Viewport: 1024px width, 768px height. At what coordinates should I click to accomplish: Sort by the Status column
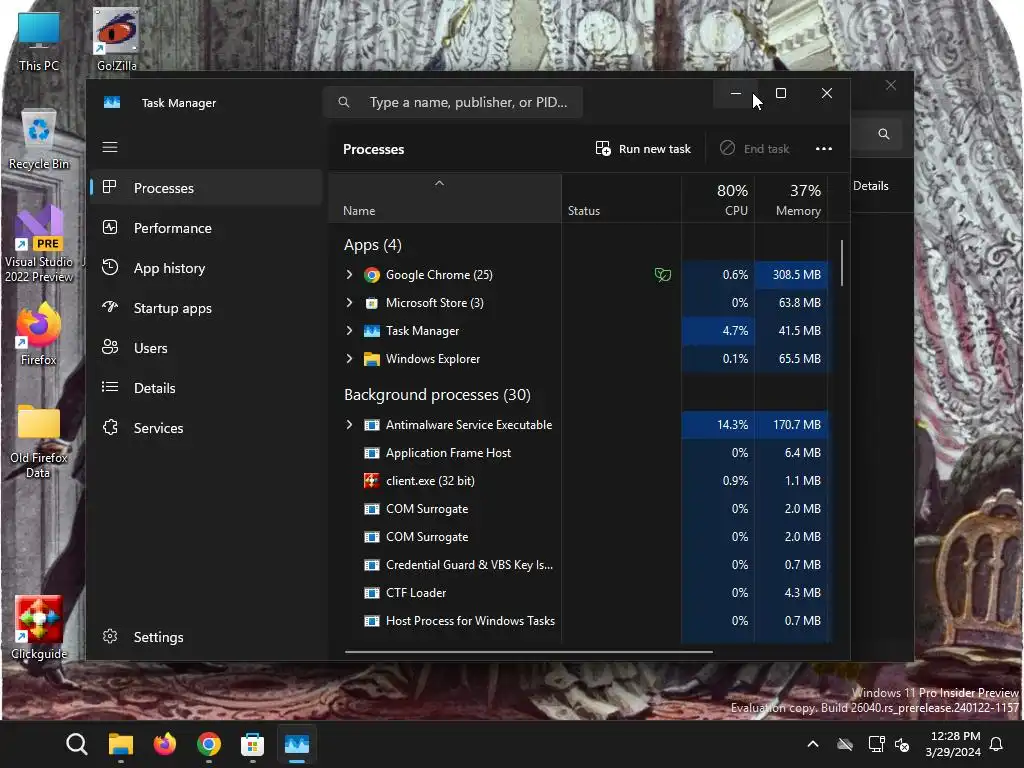[621, 199]
